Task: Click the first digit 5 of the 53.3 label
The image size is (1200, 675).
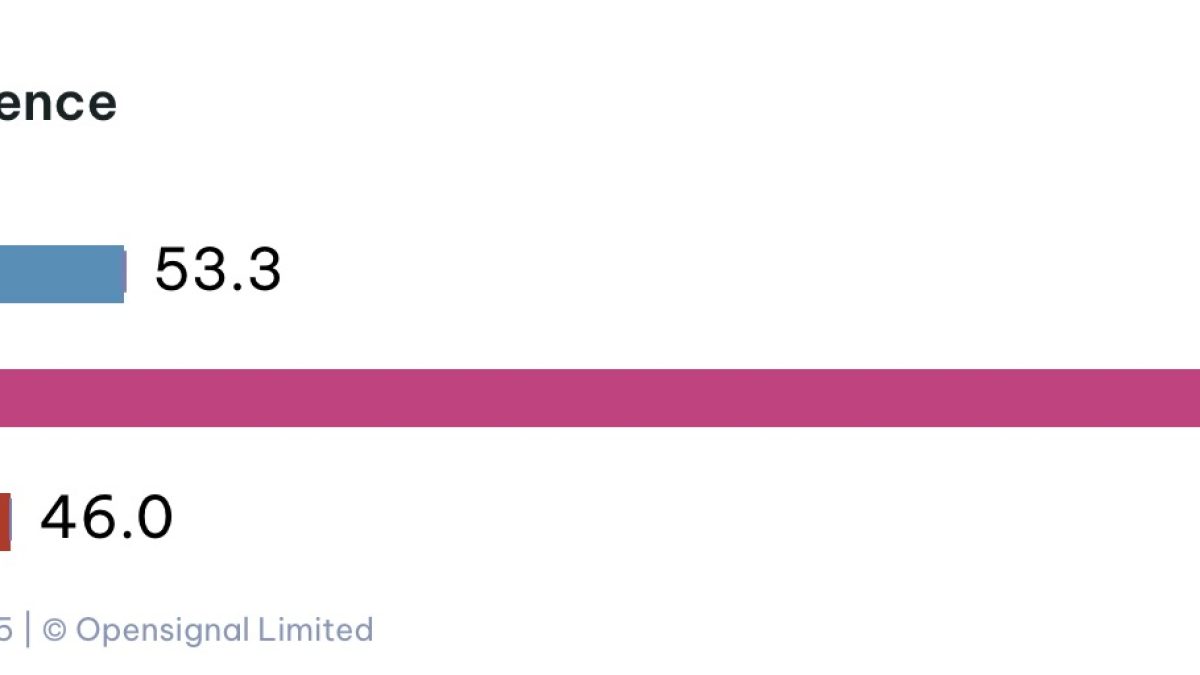Action: pos(173,270)
